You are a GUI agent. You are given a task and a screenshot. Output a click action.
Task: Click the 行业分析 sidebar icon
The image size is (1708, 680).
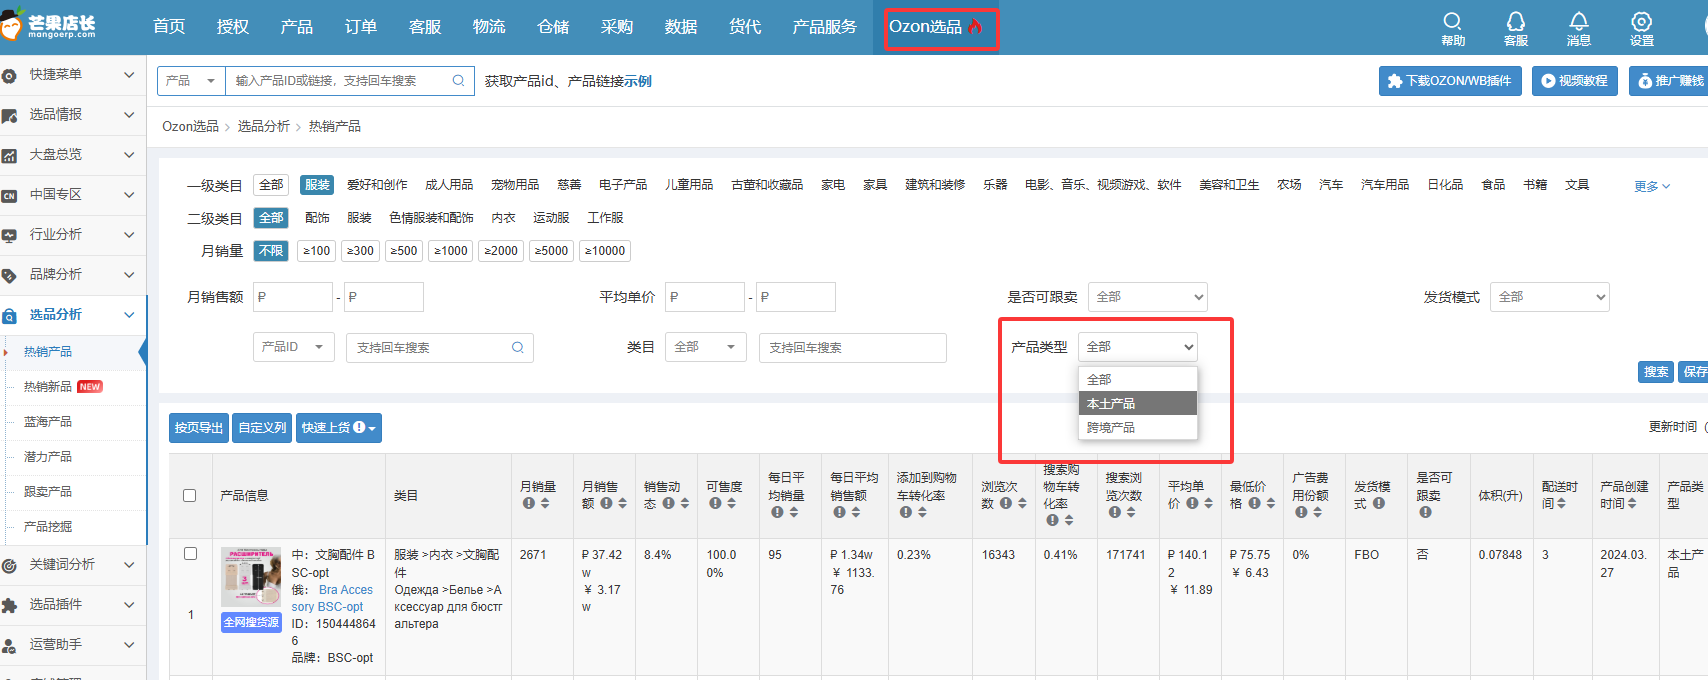click(x=9, y=235)
